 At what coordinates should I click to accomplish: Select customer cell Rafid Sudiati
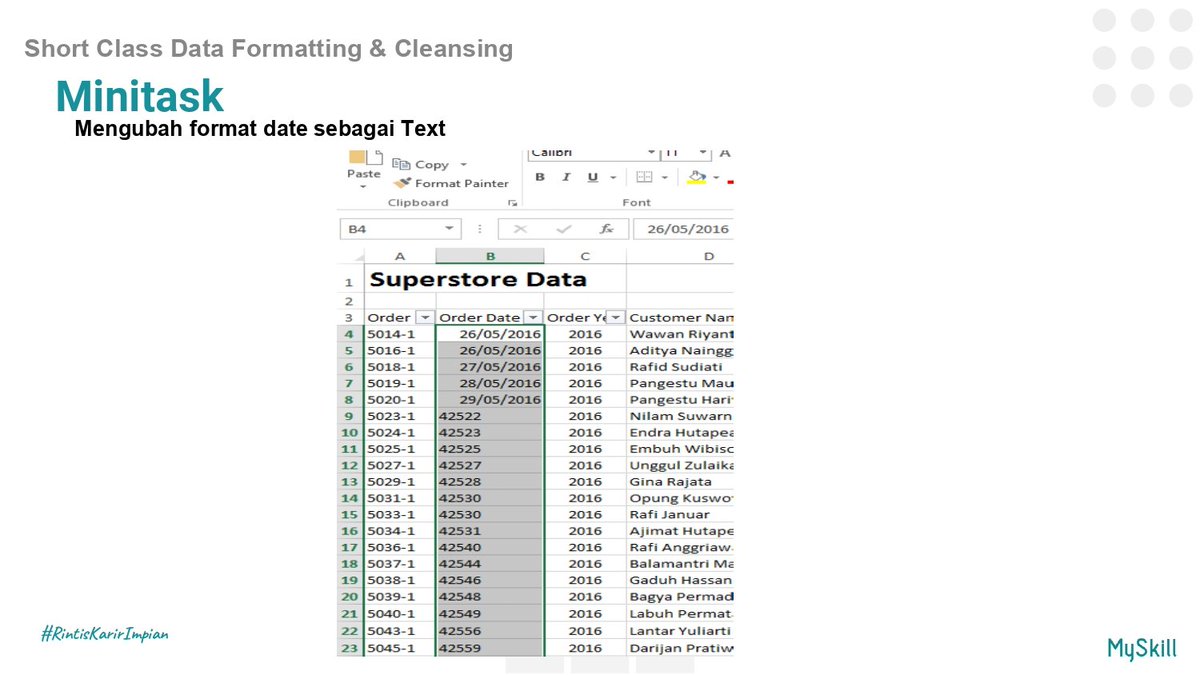coord(680,367)
